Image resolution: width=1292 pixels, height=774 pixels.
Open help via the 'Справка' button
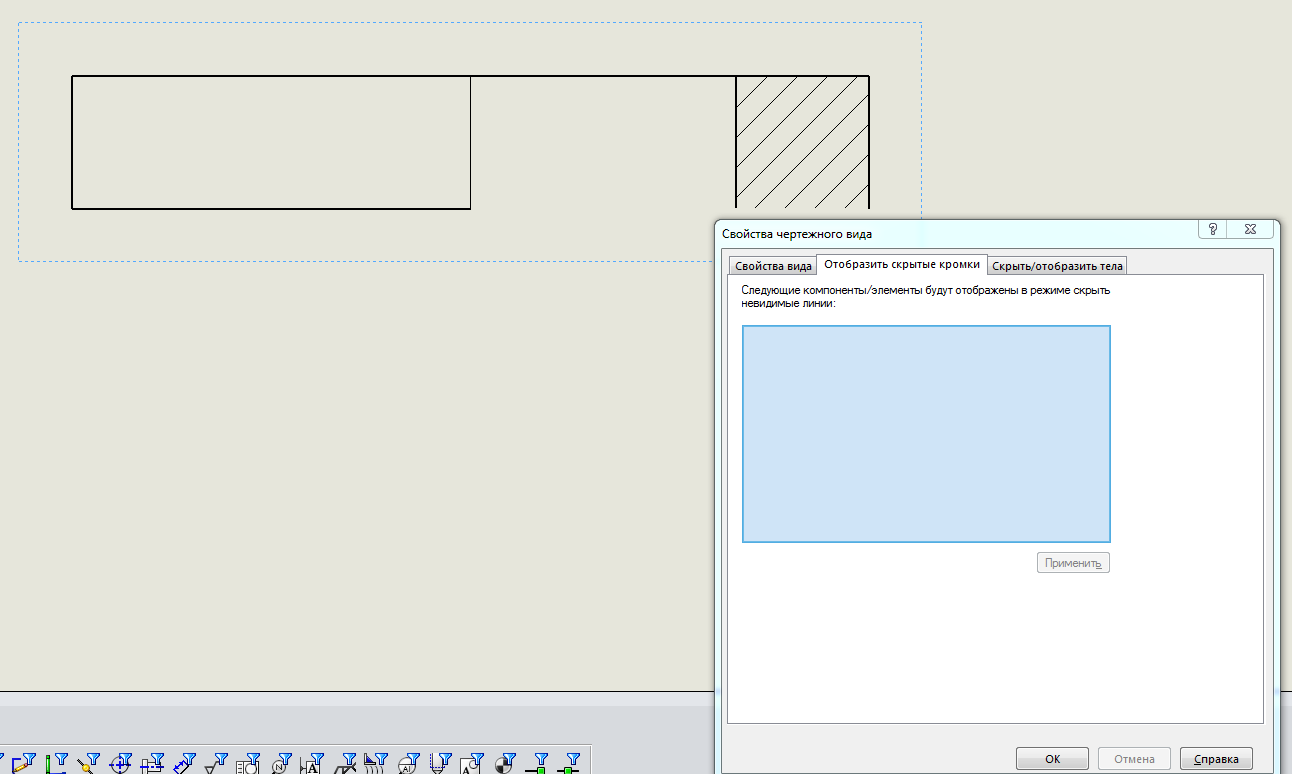1216,759
